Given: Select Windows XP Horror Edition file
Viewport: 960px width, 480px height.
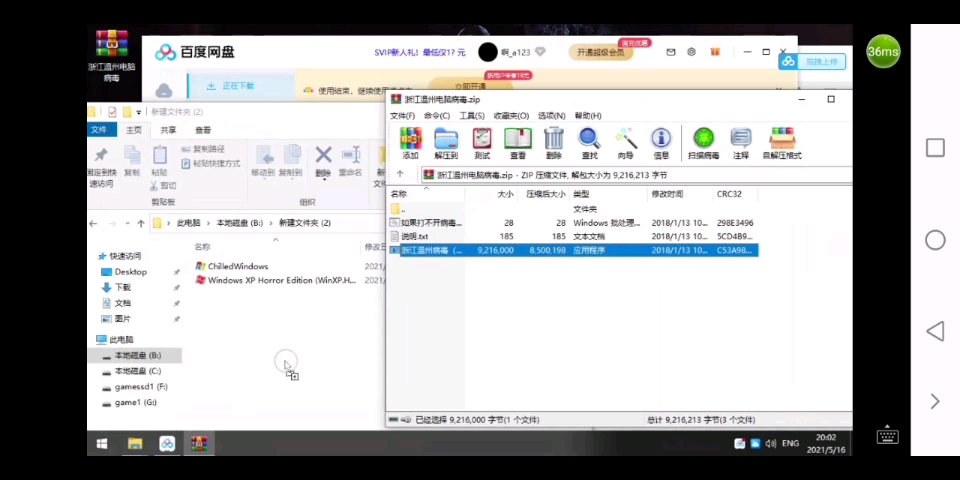Looking at the screenshot, I should coord(275,280).
